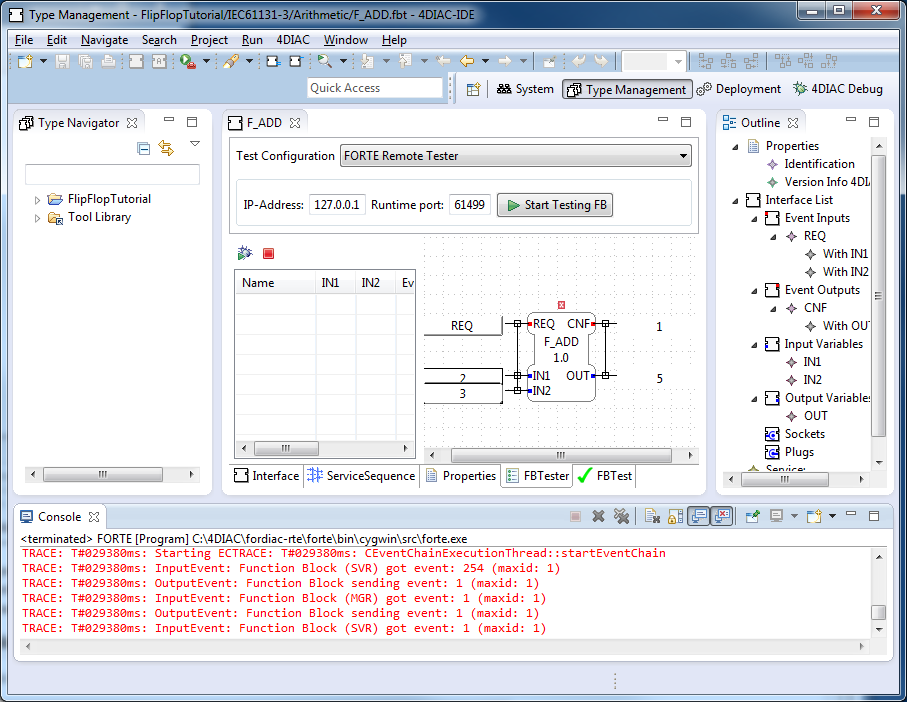Click the Plugs icon in Outline

pos(772,452)
